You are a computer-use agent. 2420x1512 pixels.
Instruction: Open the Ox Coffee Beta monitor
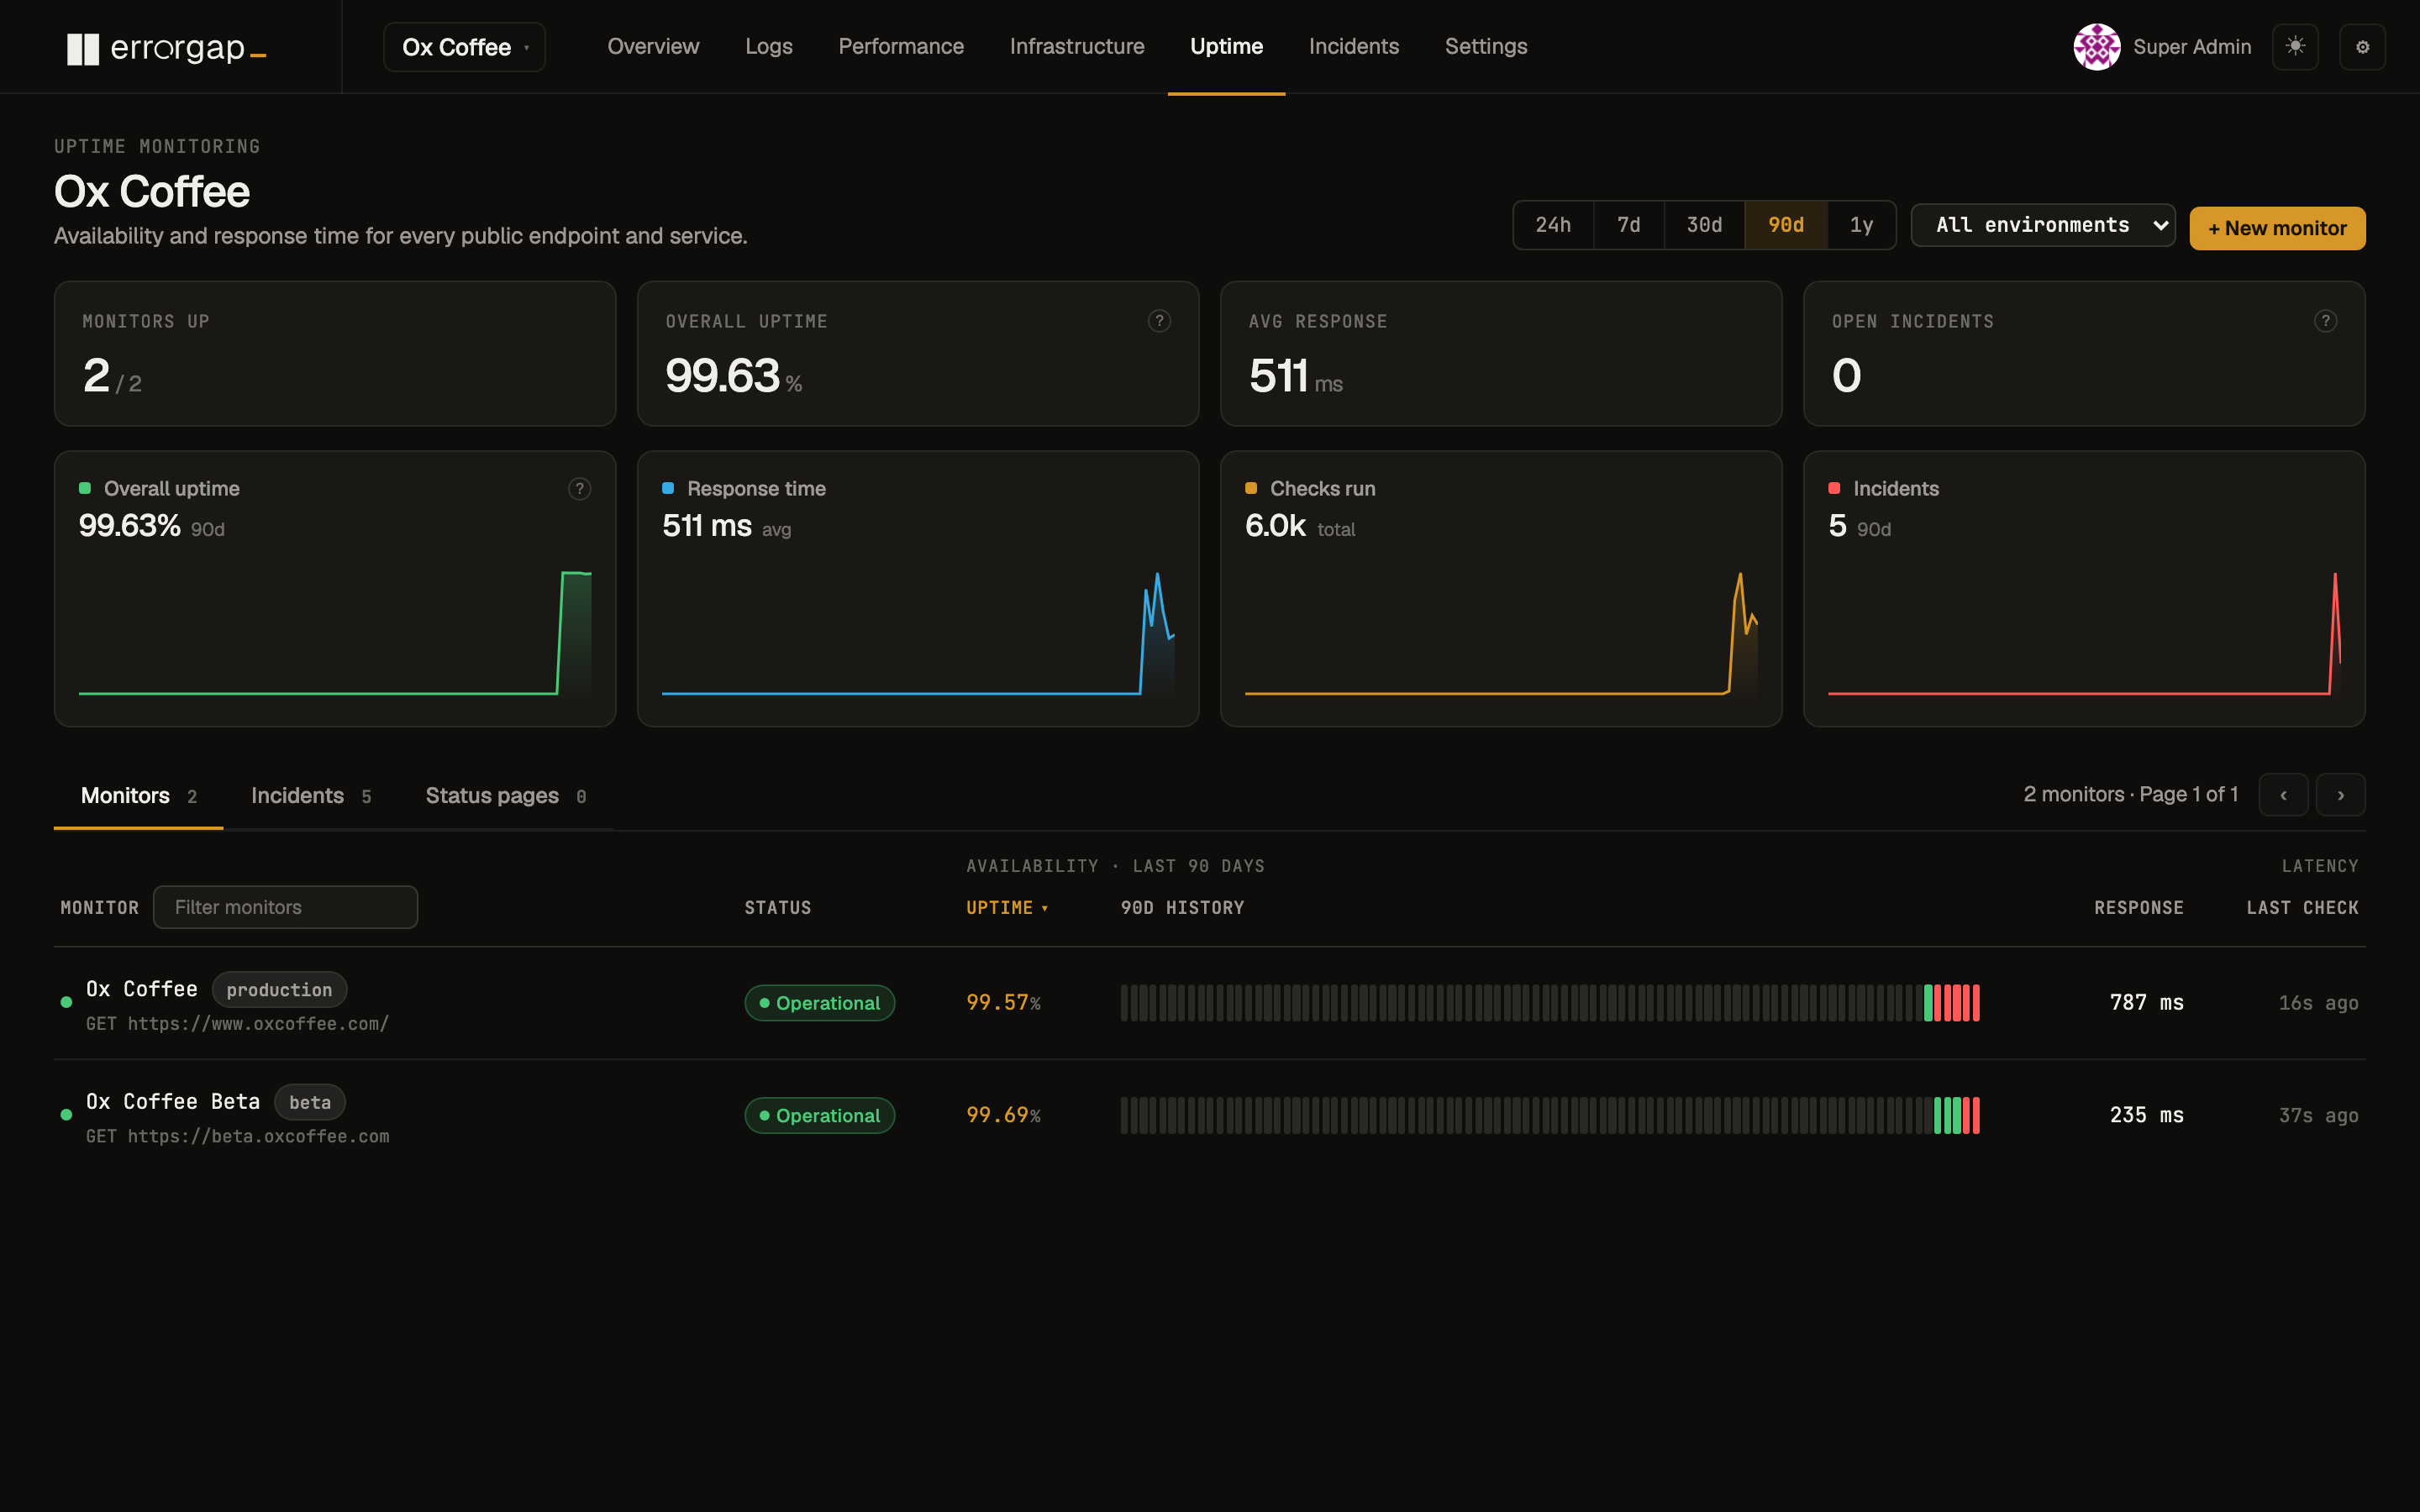click(172, 1101)
